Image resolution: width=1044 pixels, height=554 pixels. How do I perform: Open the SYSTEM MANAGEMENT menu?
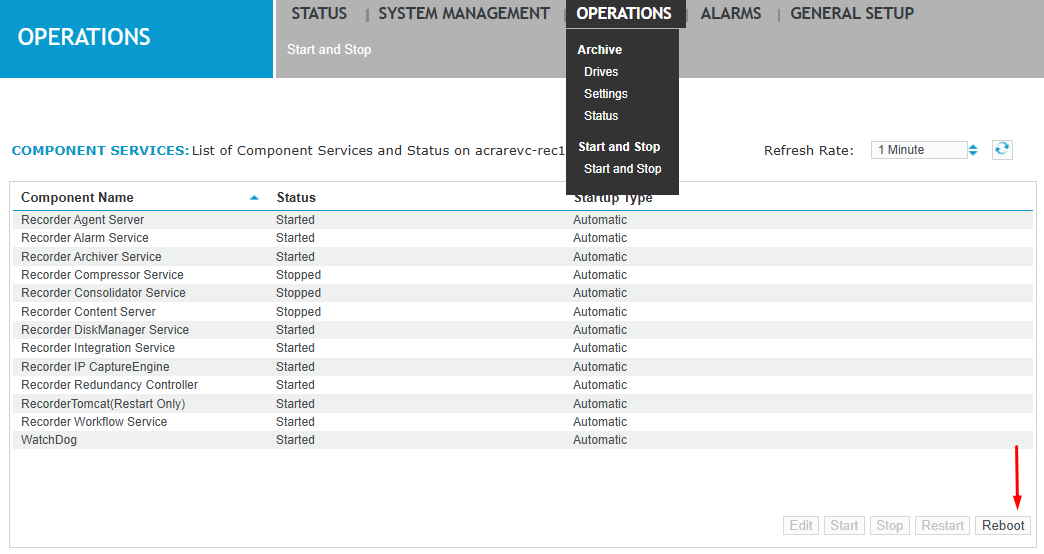click(x=464, y=14)
